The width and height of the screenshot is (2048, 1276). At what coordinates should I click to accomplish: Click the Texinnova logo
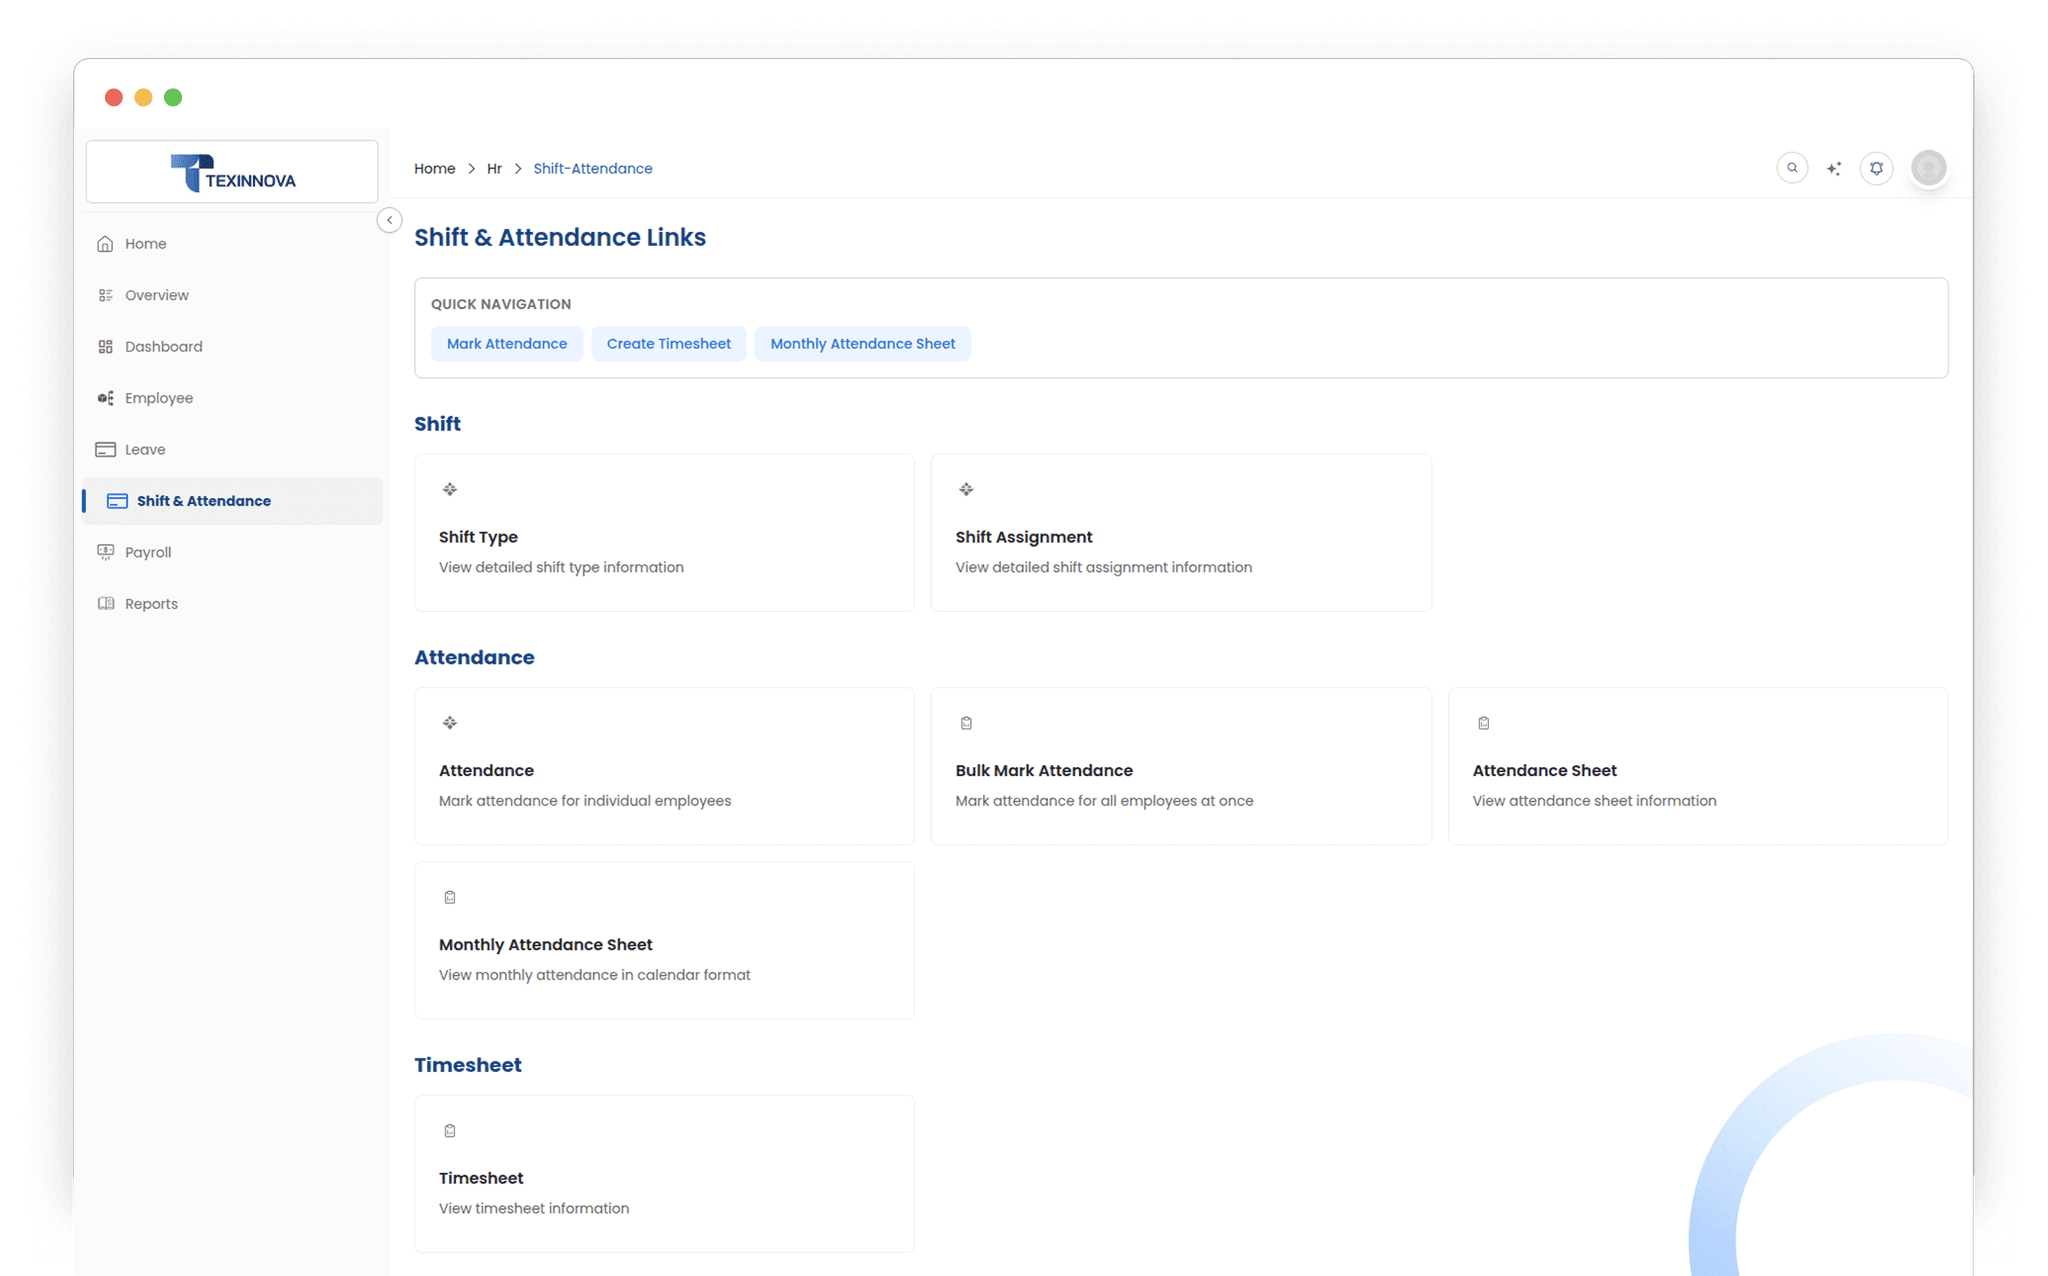pos(232,172)
